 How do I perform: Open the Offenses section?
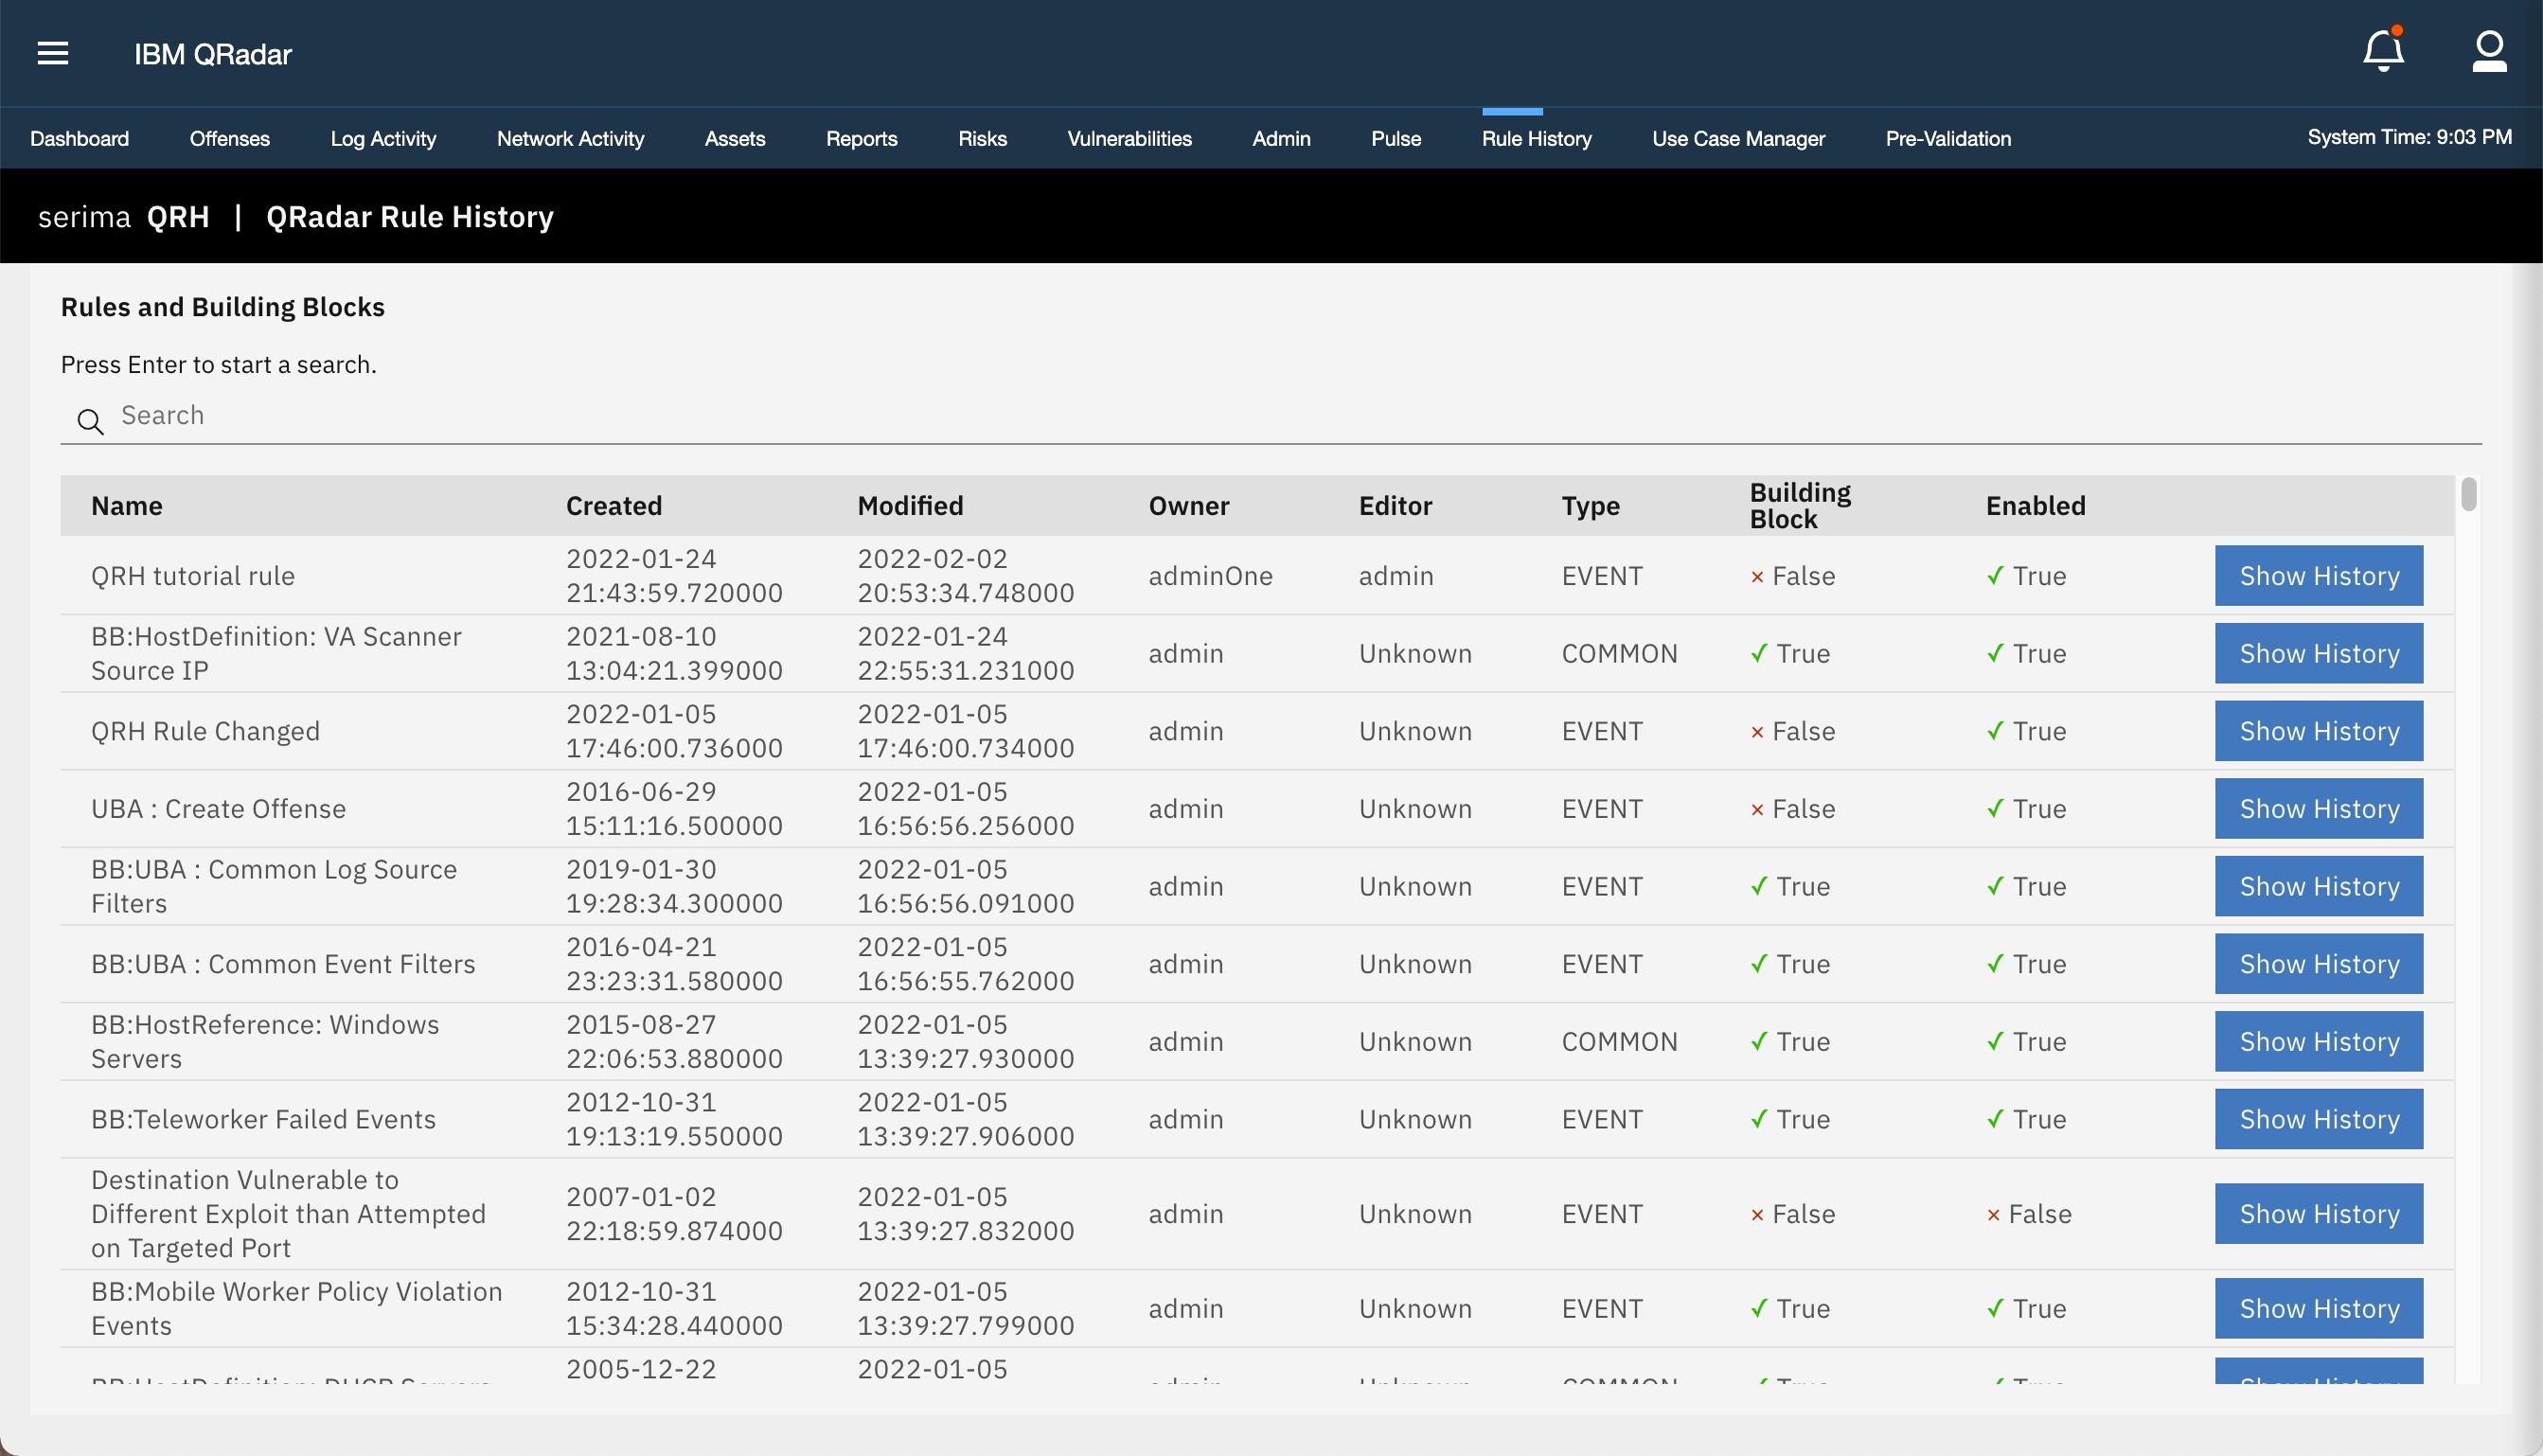[x=229, y=138]
